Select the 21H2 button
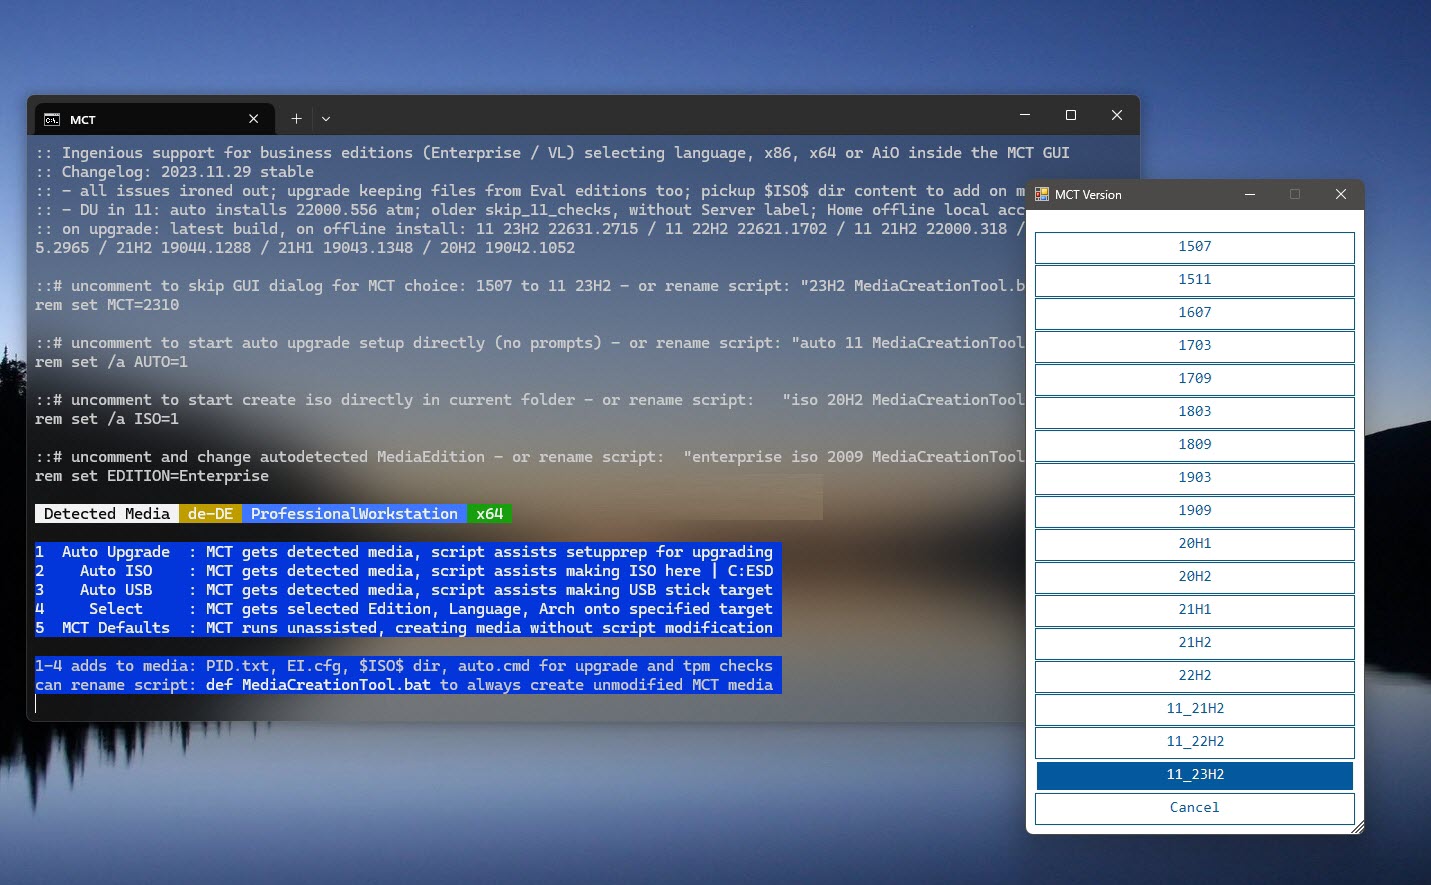This screenshot has height=885, width=1431. click(1194, 643)
